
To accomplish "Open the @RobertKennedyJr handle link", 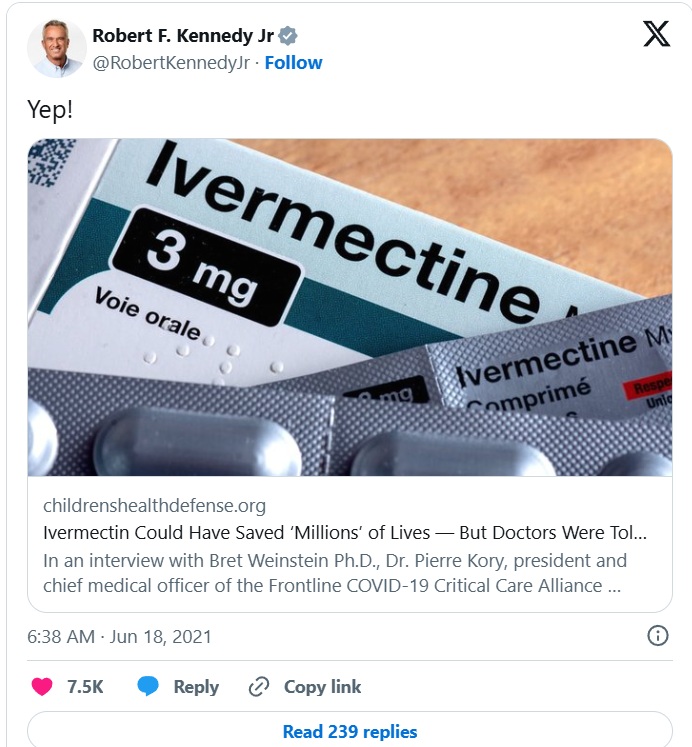I will click(x=171, y=62).
